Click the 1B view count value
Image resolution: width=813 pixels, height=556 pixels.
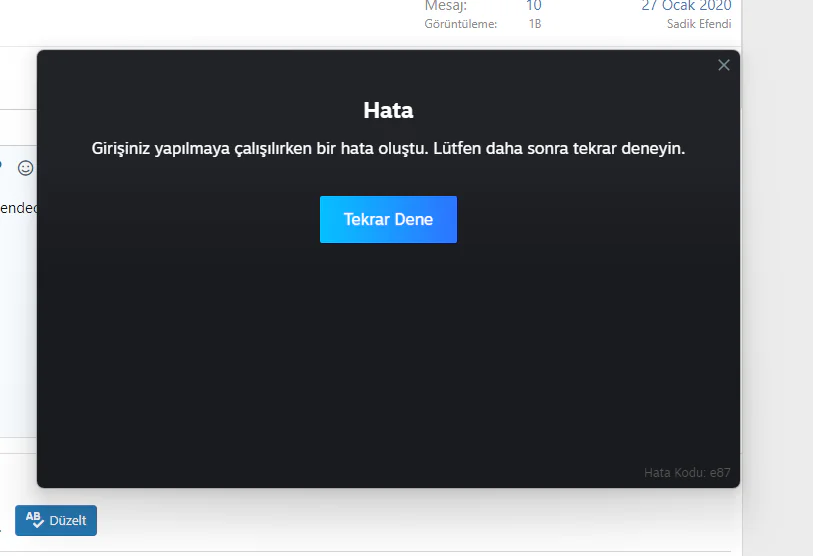coord(535,24)
